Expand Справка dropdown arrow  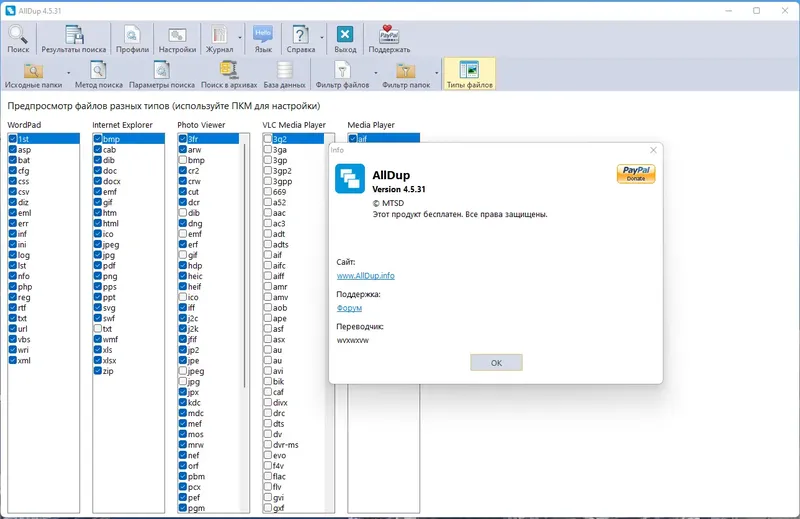322,38
